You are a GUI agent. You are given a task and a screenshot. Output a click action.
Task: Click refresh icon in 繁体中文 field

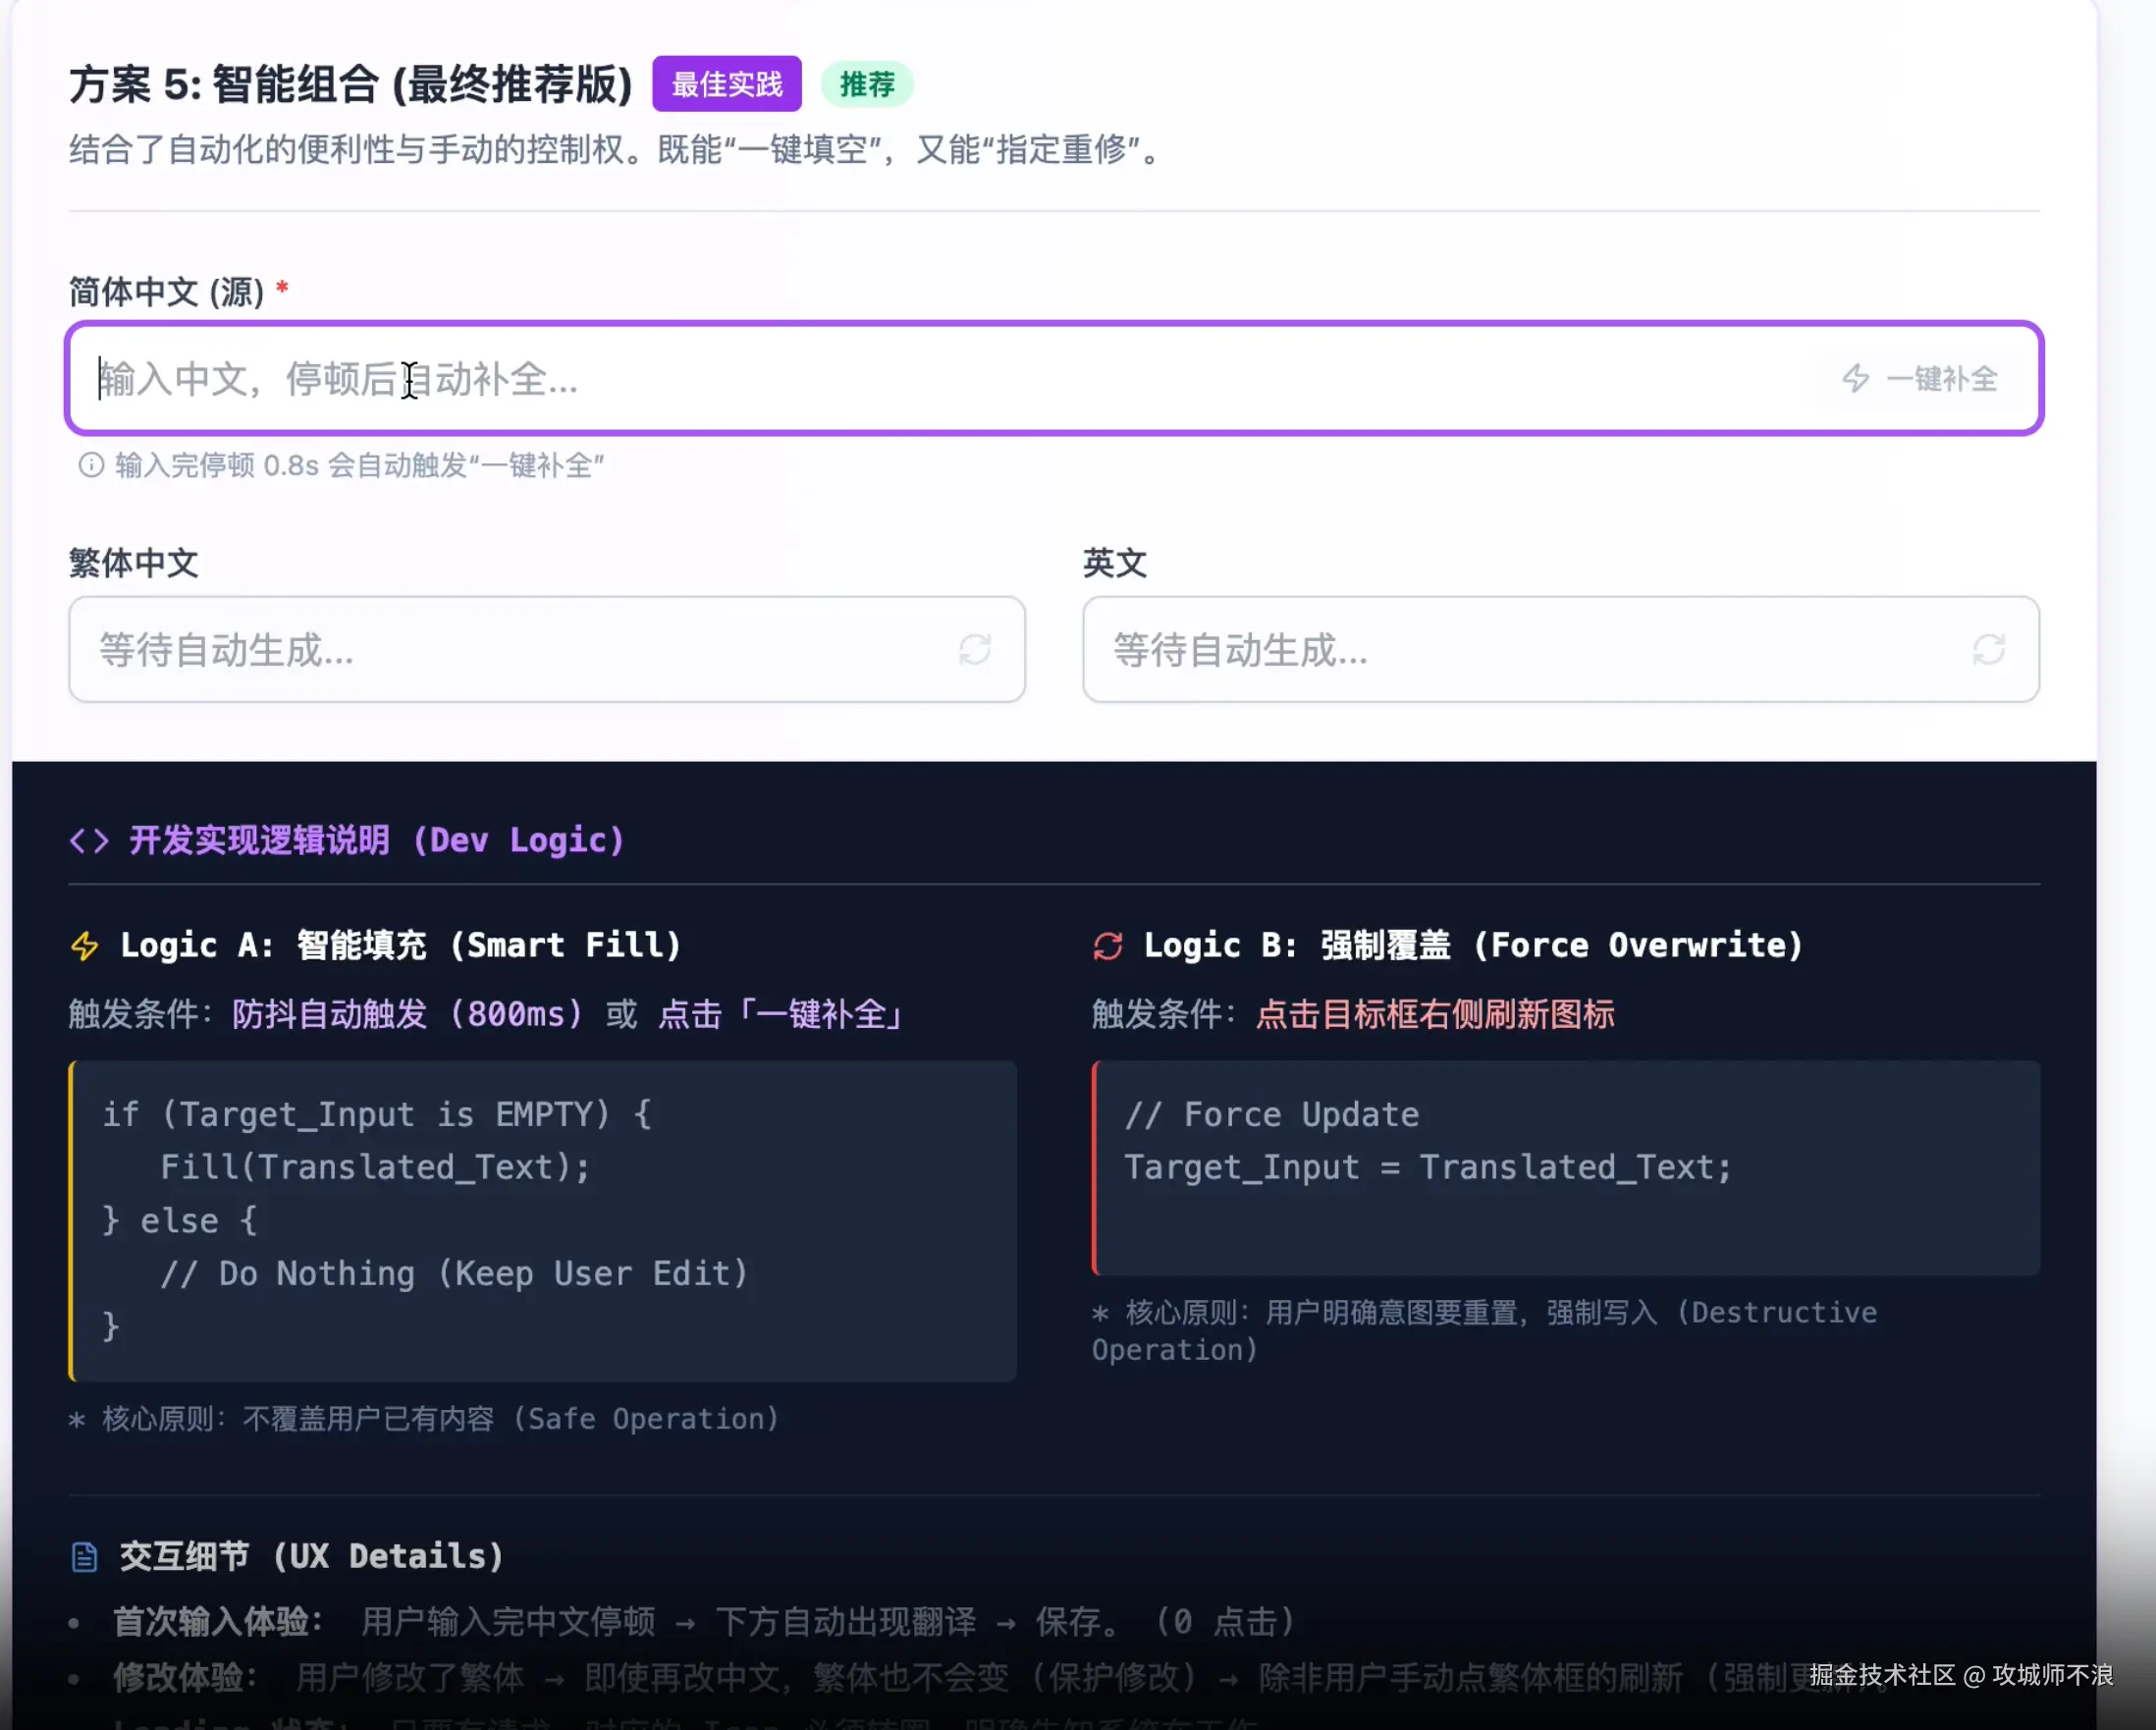point(975,650)
